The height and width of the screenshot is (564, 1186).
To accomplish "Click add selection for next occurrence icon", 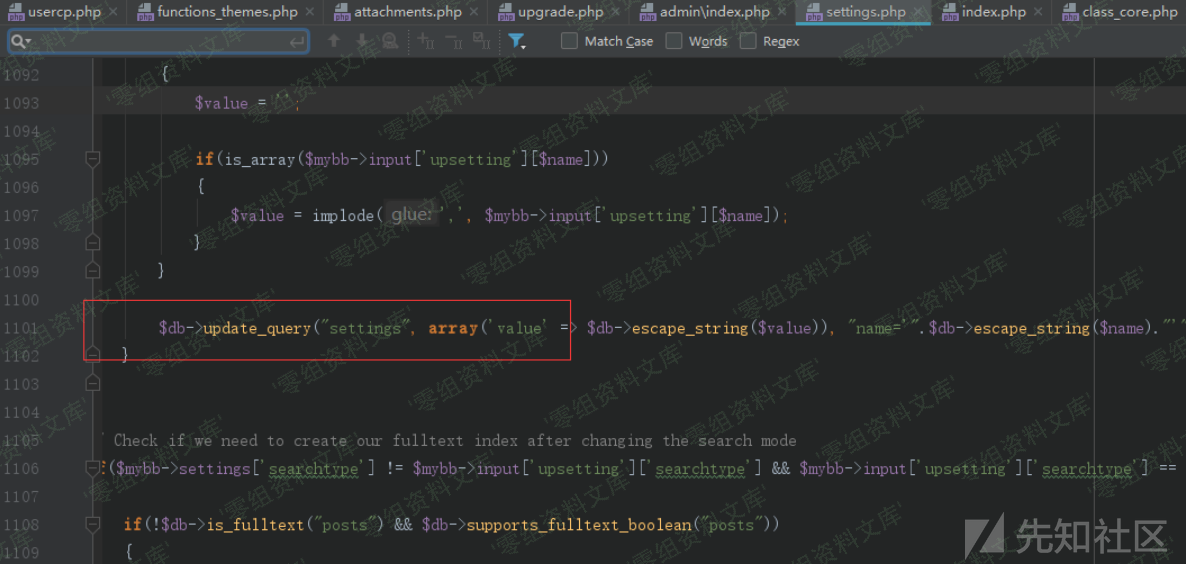I will click(427, 41).
